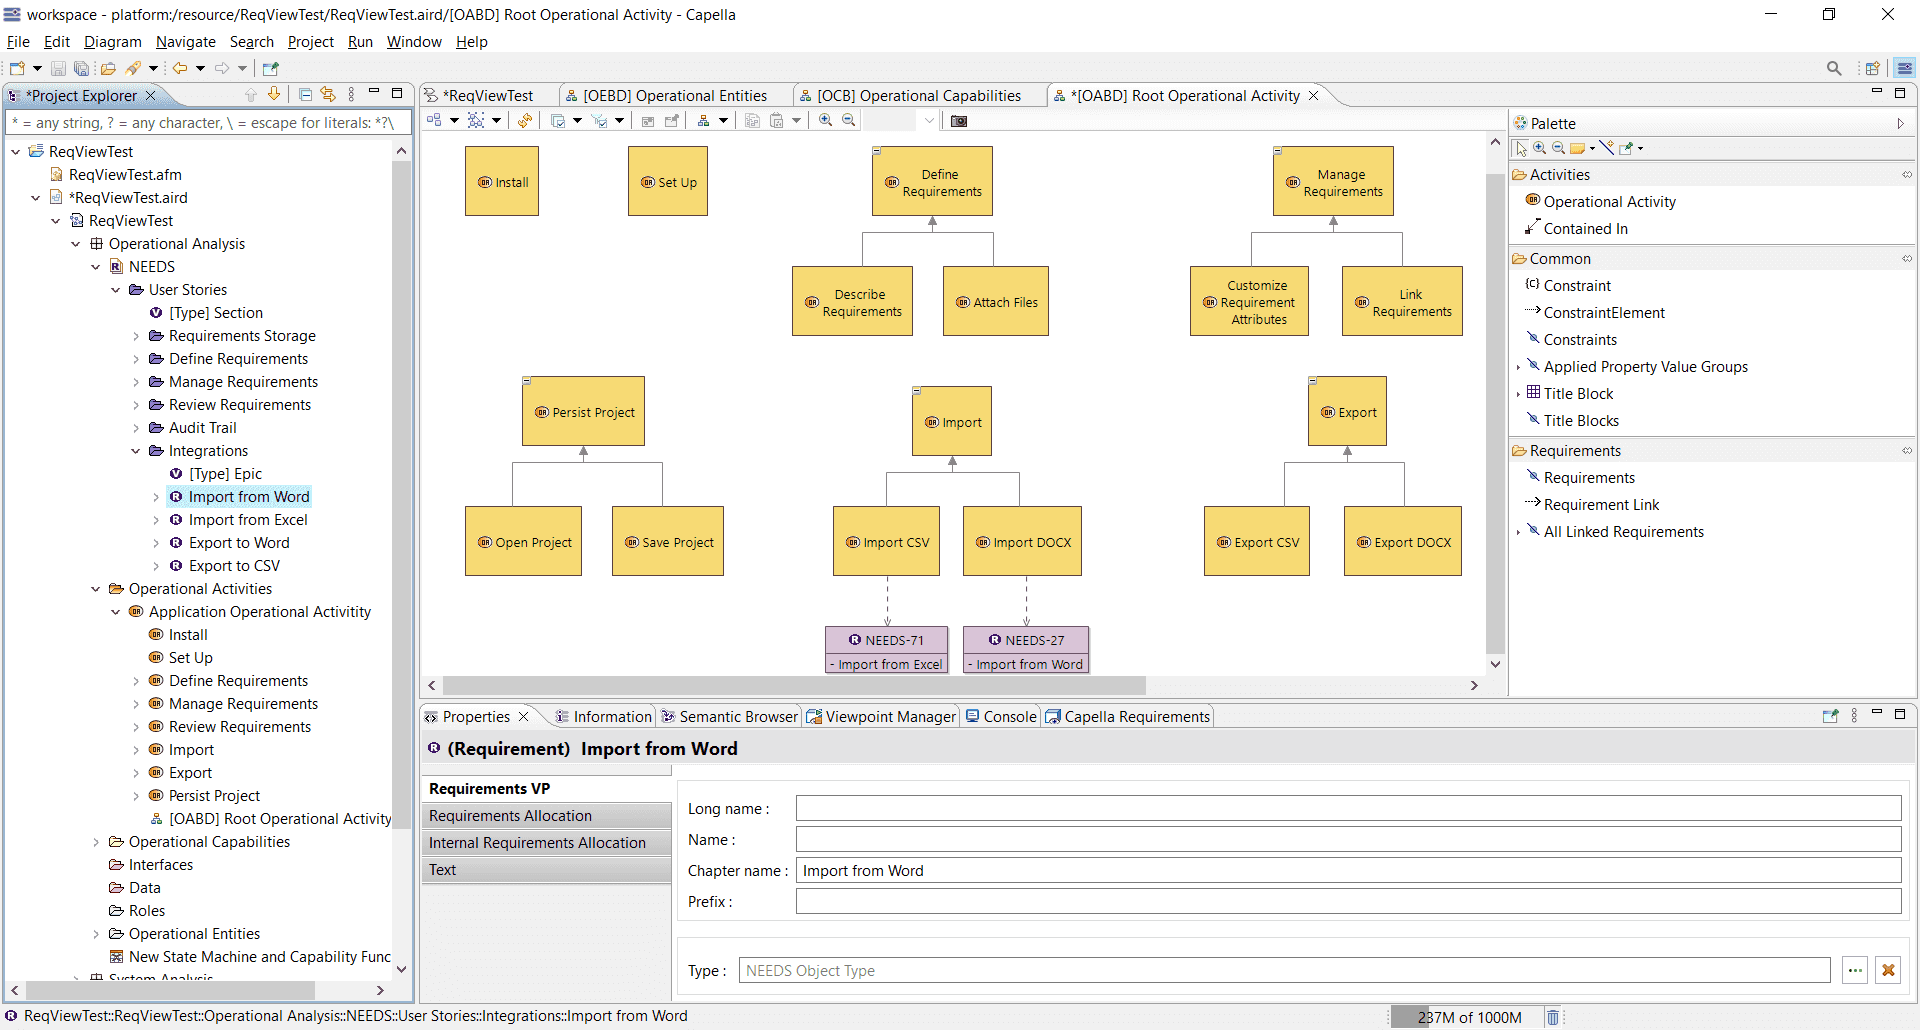
Task: Click the Open Perspective icon
Action: coord(1873,68)
